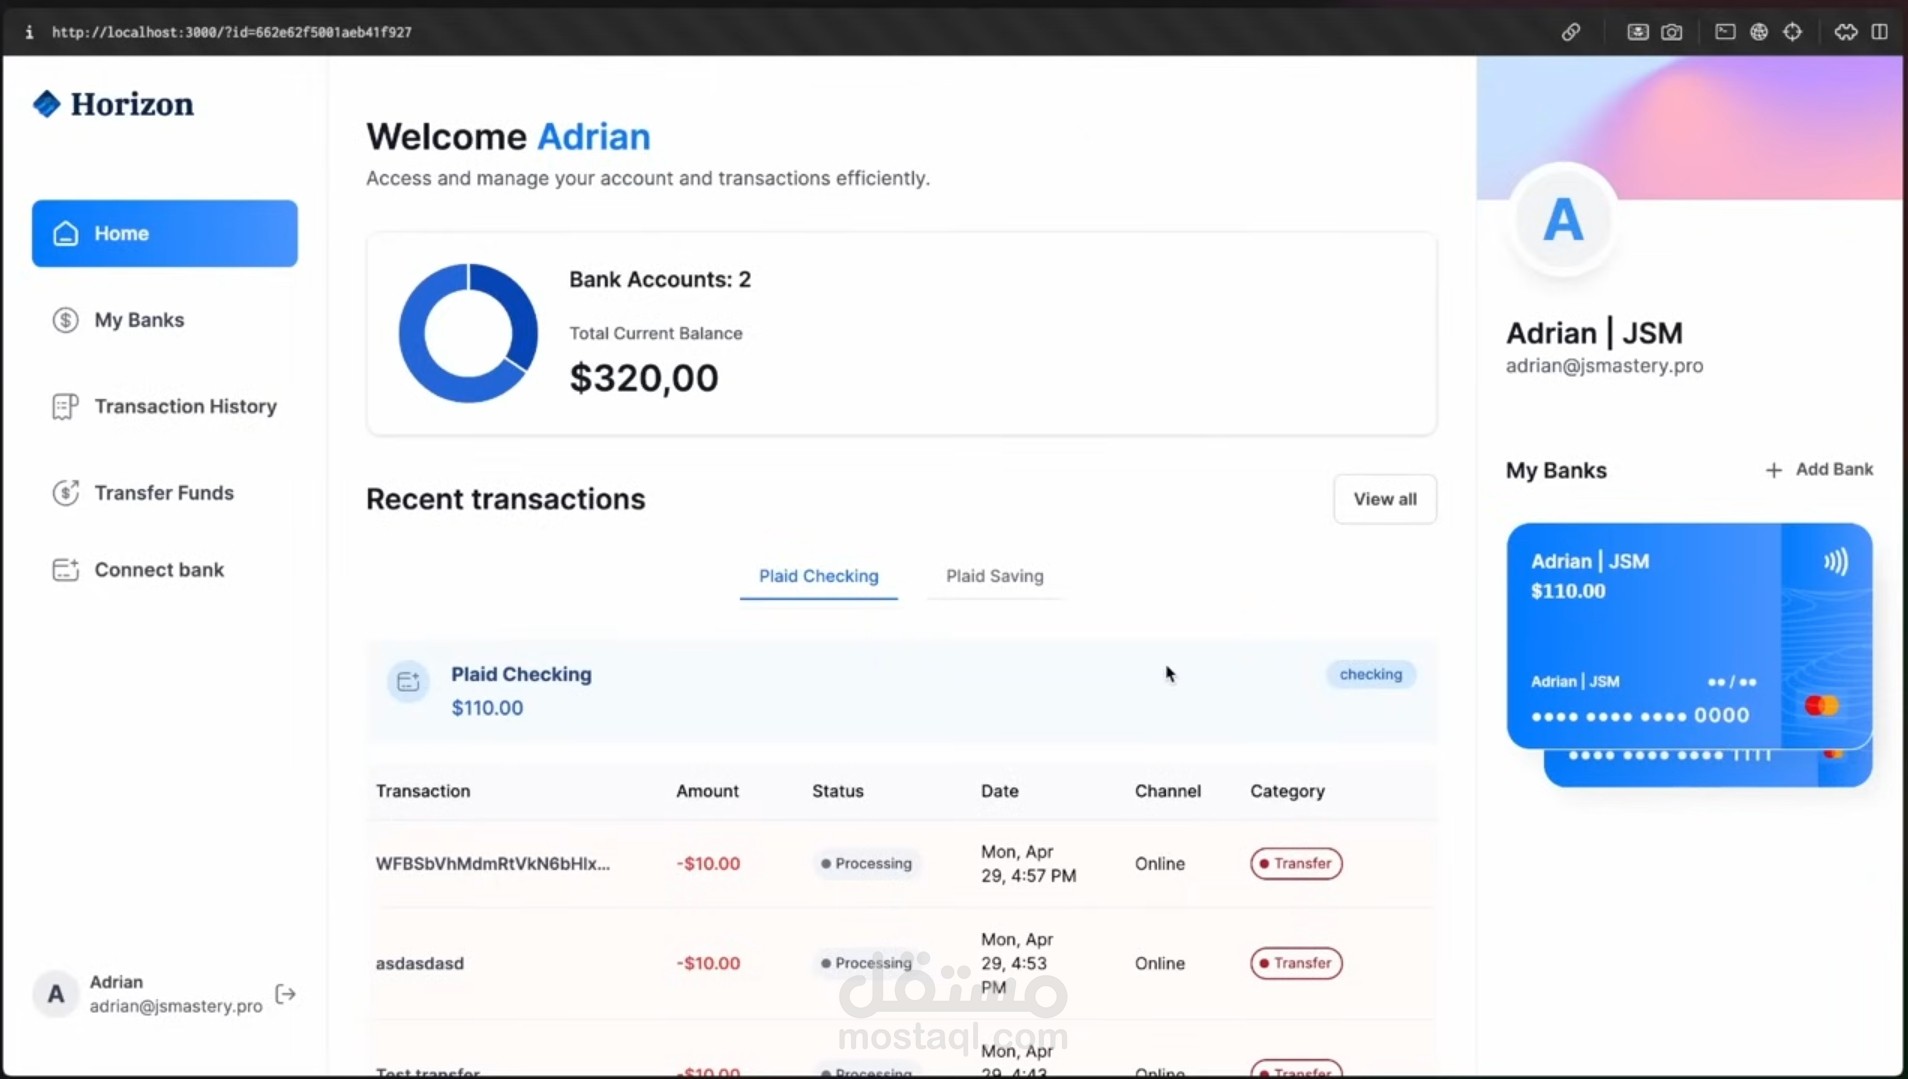Switch to the Plaid Saving tab
This screenshot has width=1908, height=1079.
[x=994, y=577]
